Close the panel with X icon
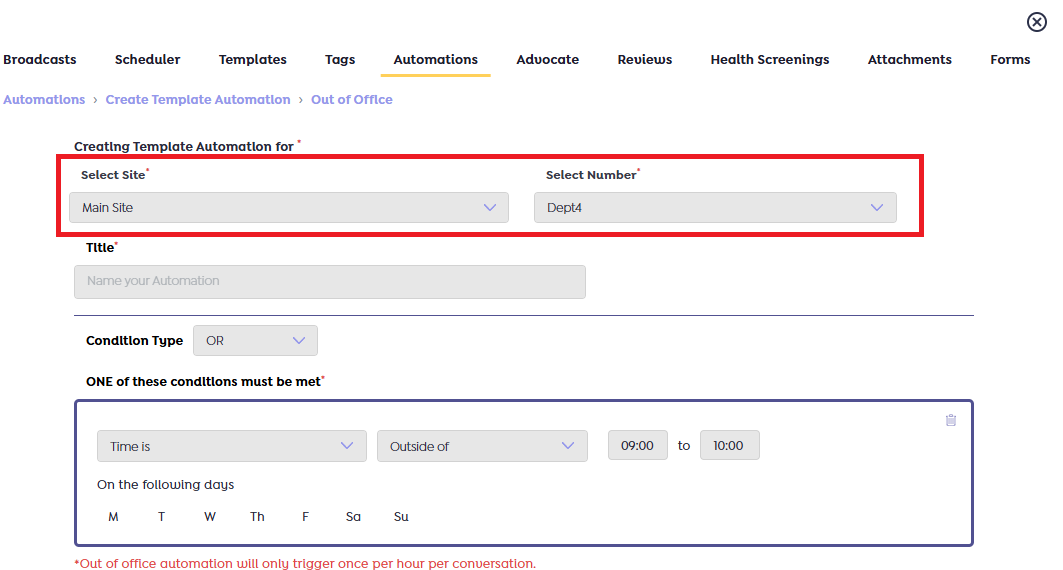 pyautogui.click(x=1036, y=22)
